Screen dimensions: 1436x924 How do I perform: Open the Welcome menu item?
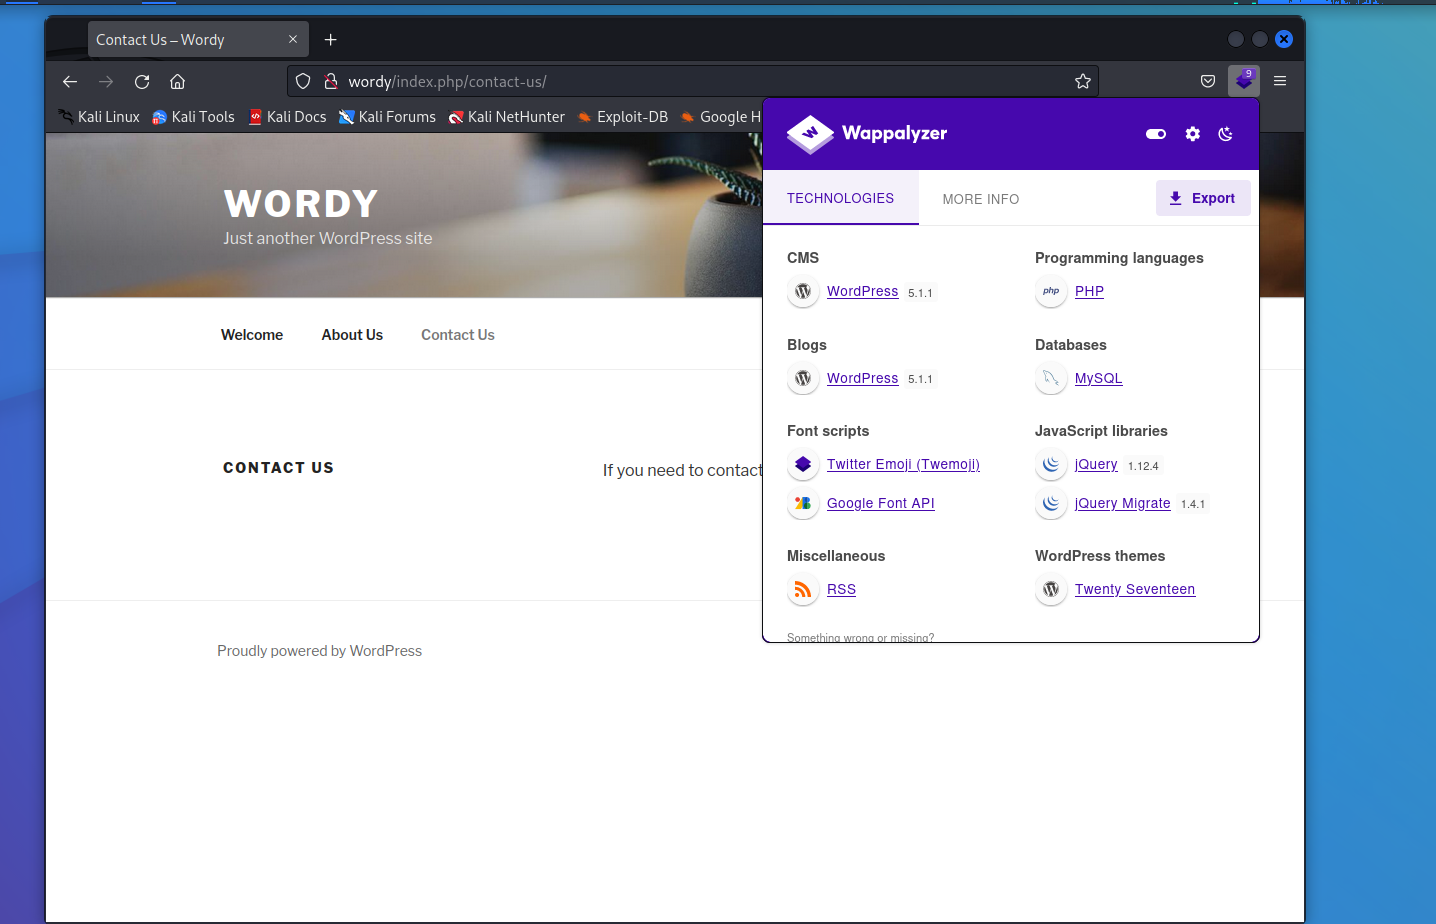(252, 335)
